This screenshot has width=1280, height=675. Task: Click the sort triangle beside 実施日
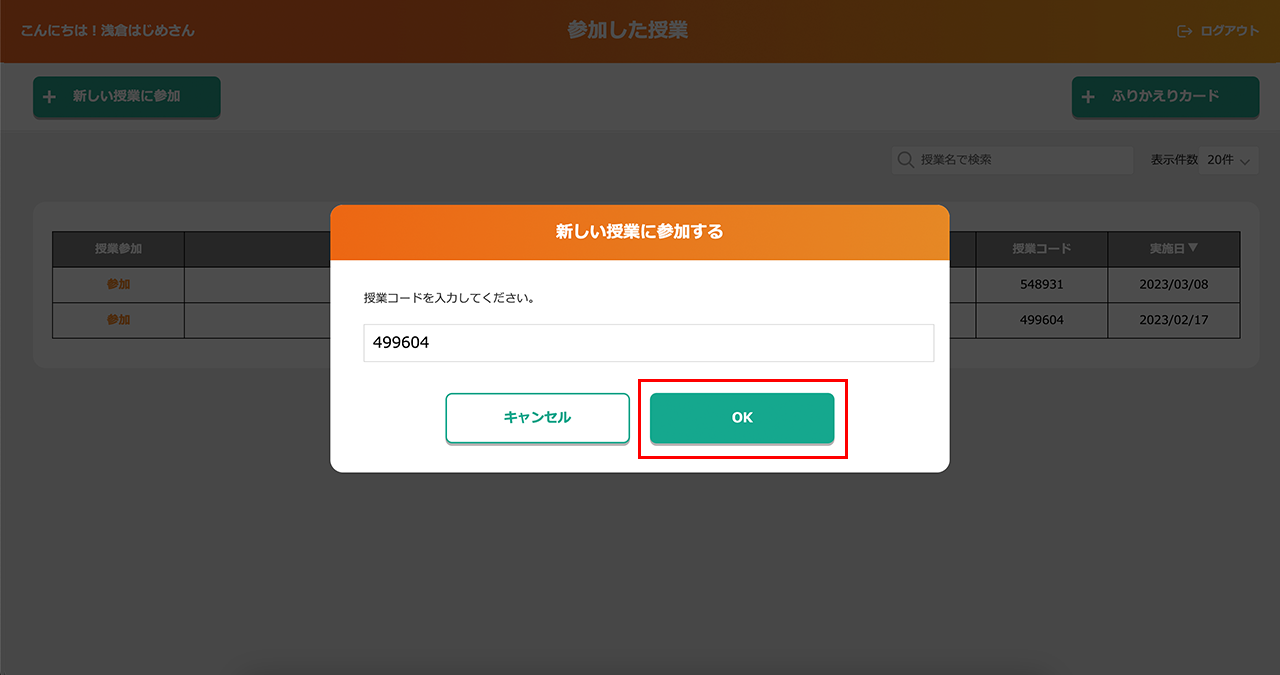pos(1192,248)
